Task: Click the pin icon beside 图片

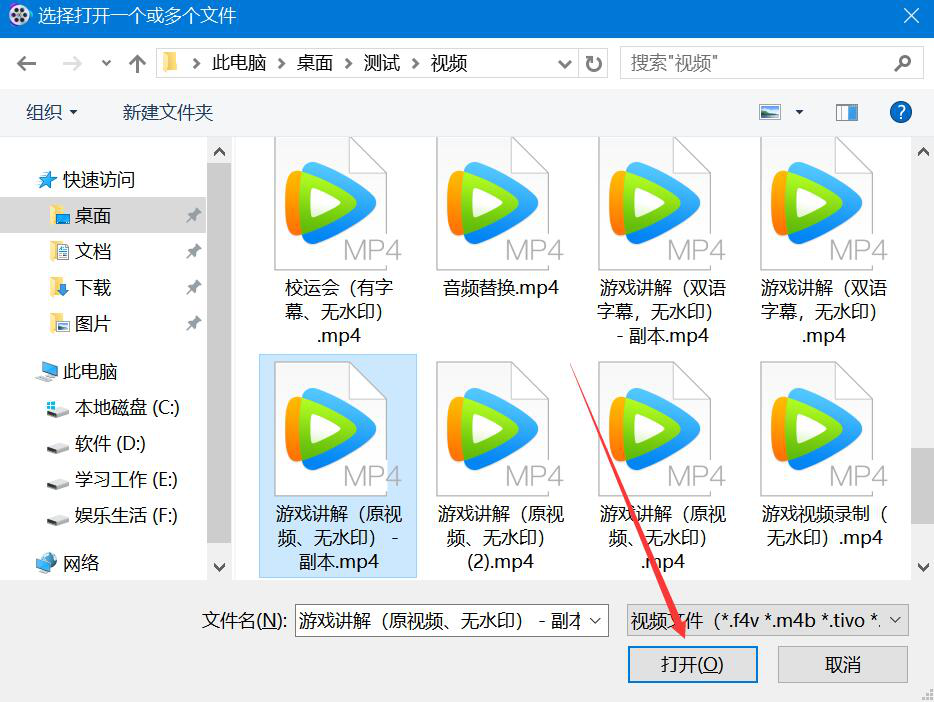Action: 193,324
